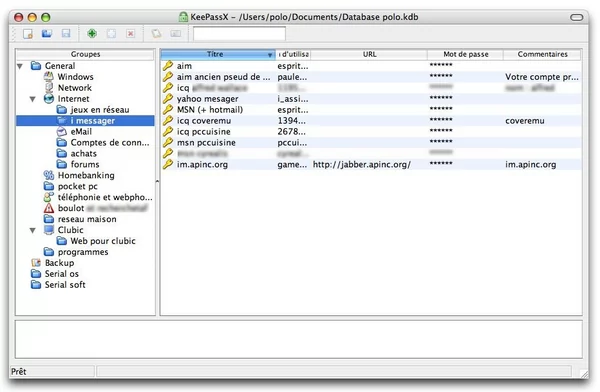Click the d'utilisa column header
This screenshot has width=600, height=392.
pos(293,54)
